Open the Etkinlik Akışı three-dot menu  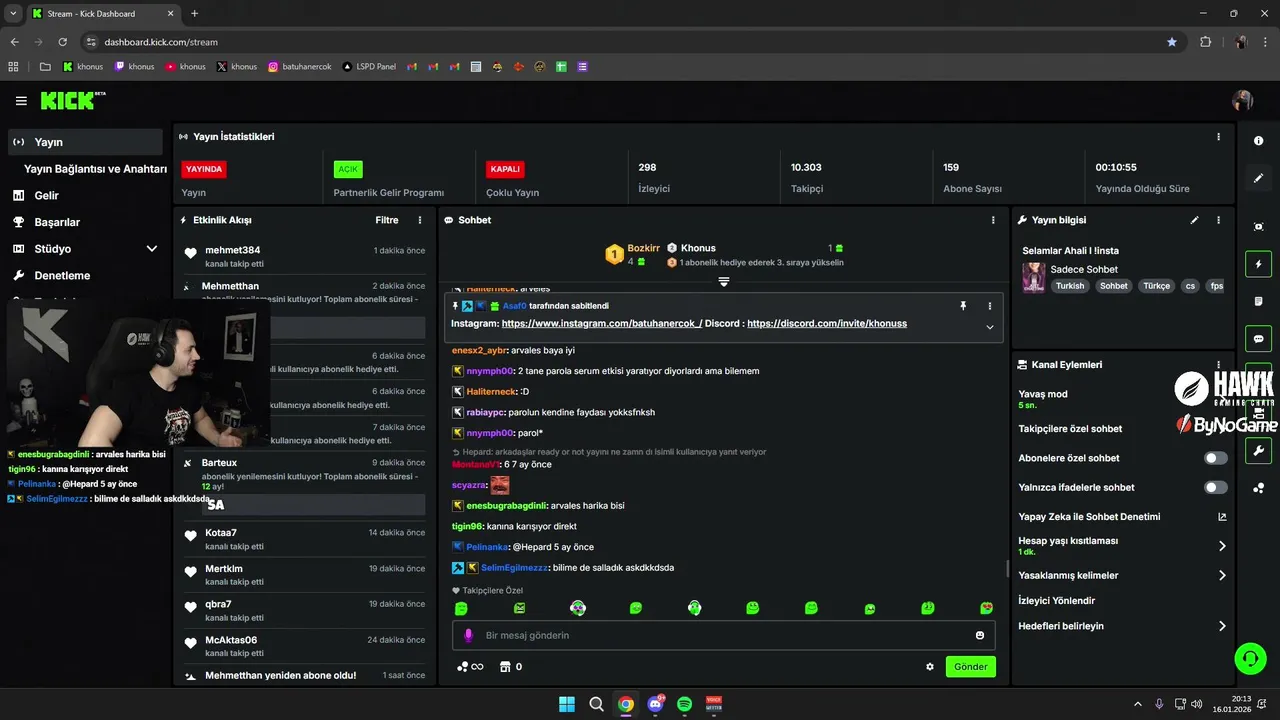point(420,220)
